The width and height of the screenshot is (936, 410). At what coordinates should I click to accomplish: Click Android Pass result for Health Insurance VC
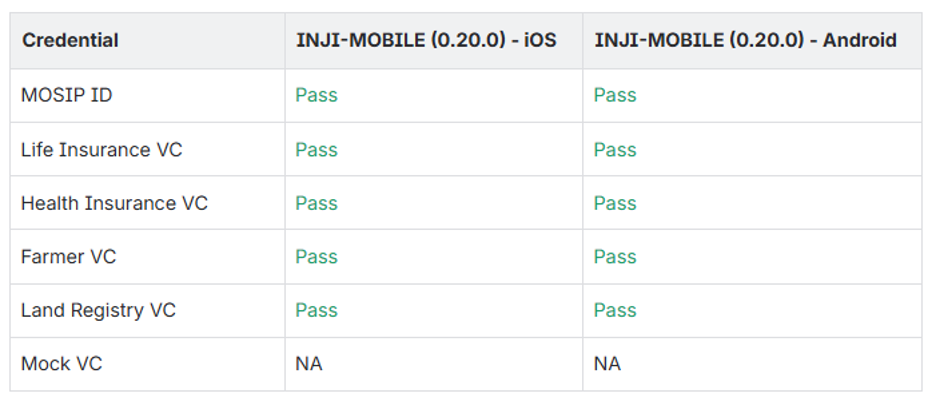[x=615, y=203]
